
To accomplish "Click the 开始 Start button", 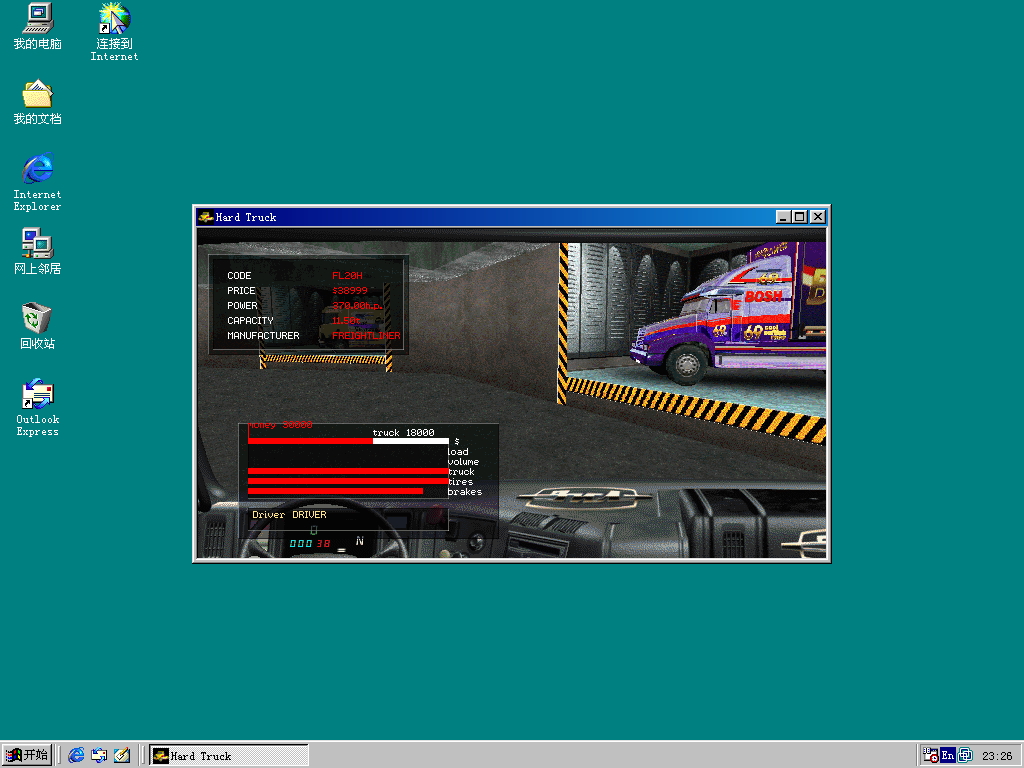I will coord(27,755).
